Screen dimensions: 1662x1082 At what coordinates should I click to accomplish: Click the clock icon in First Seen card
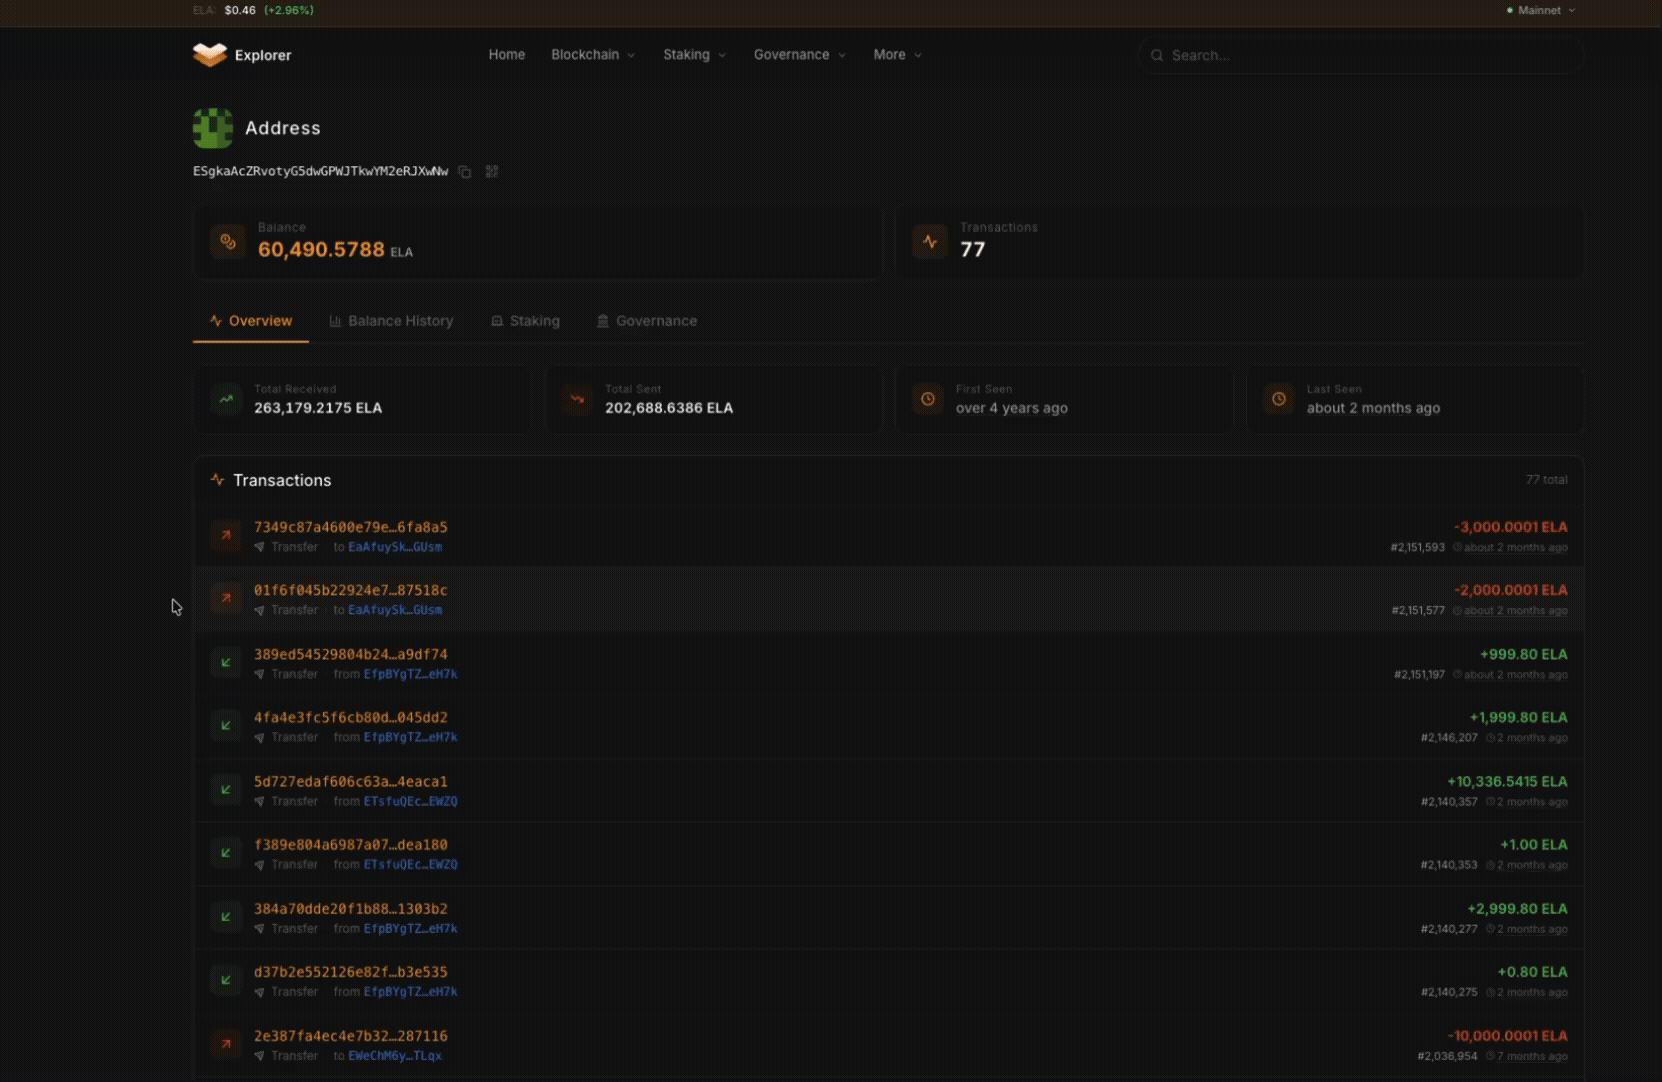coord(928,399)
